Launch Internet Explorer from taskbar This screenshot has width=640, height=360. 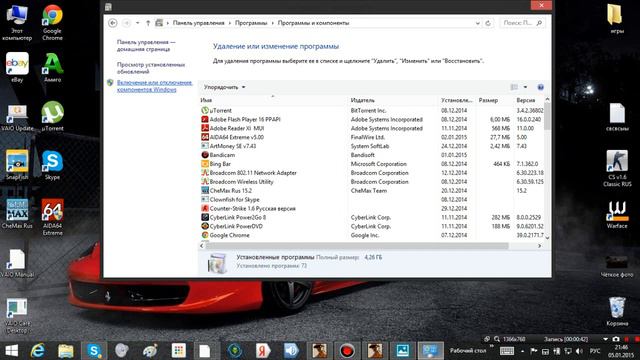click(38, 351)
